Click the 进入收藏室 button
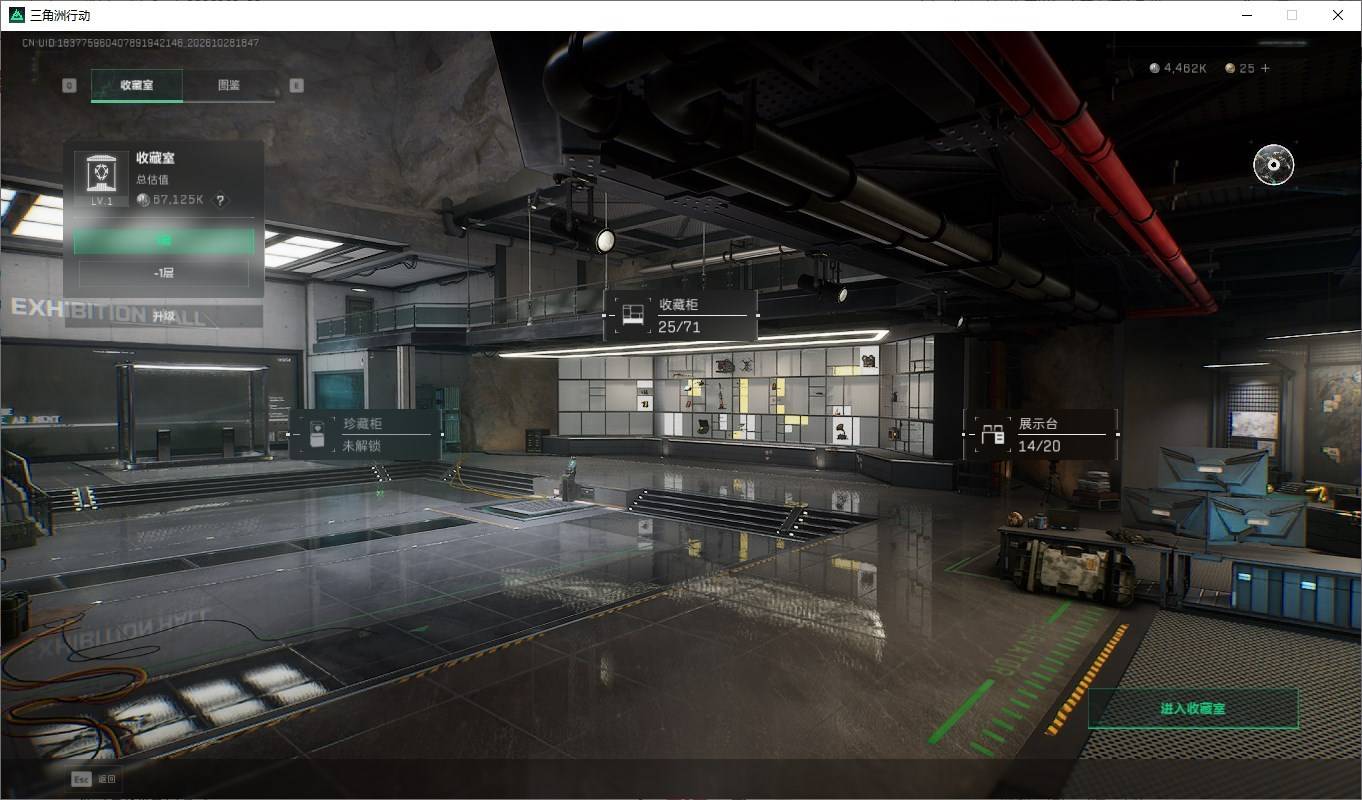Viewport: 1362px width, 800px height. pos(1193,708)
